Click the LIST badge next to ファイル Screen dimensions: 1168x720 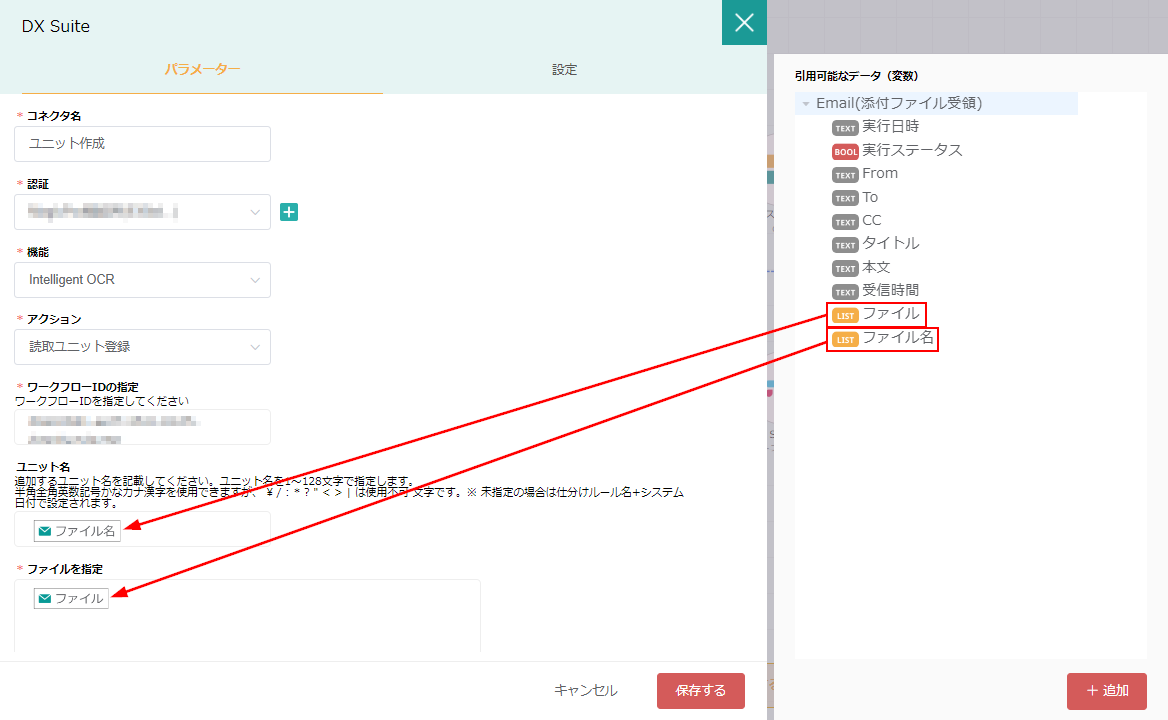tap(845, 315)
